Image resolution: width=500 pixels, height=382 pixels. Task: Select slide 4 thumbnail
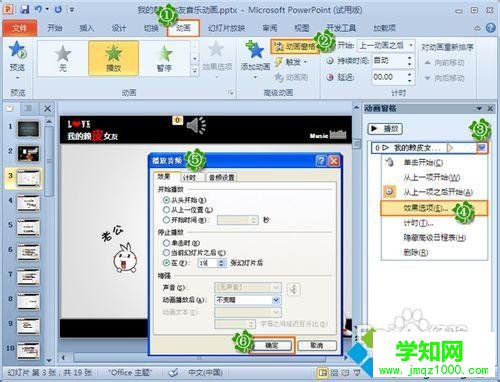28,203
